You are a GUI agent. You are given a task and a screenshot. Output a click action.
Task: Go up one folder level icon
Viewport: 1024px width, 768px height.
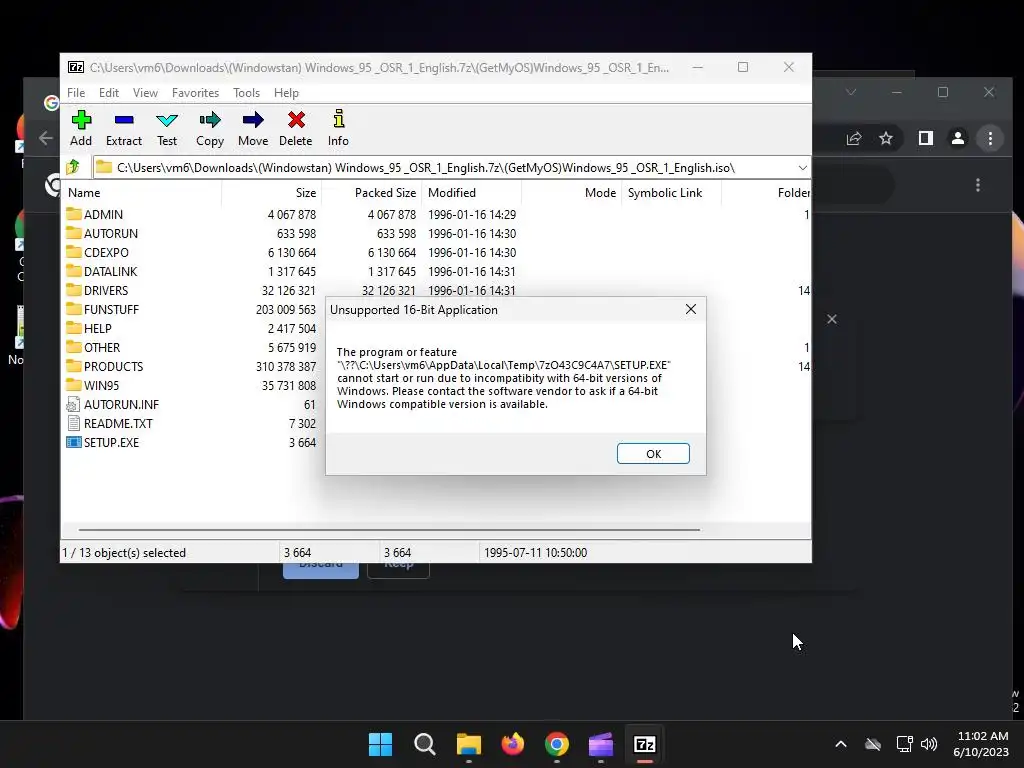(x=73, y=167)
